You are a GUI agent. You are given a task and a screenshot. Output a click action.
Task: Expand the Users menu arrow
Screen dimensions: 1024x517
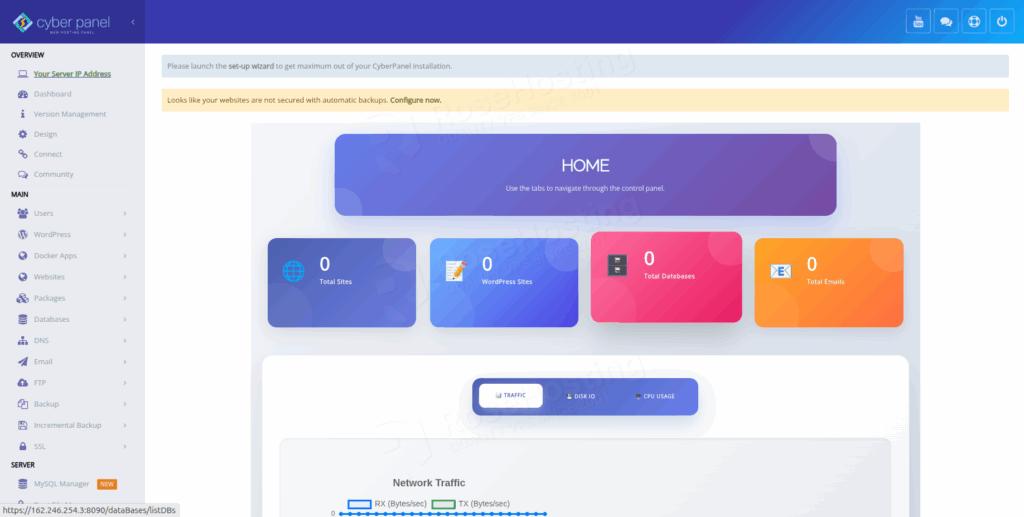tap(125, 213)
